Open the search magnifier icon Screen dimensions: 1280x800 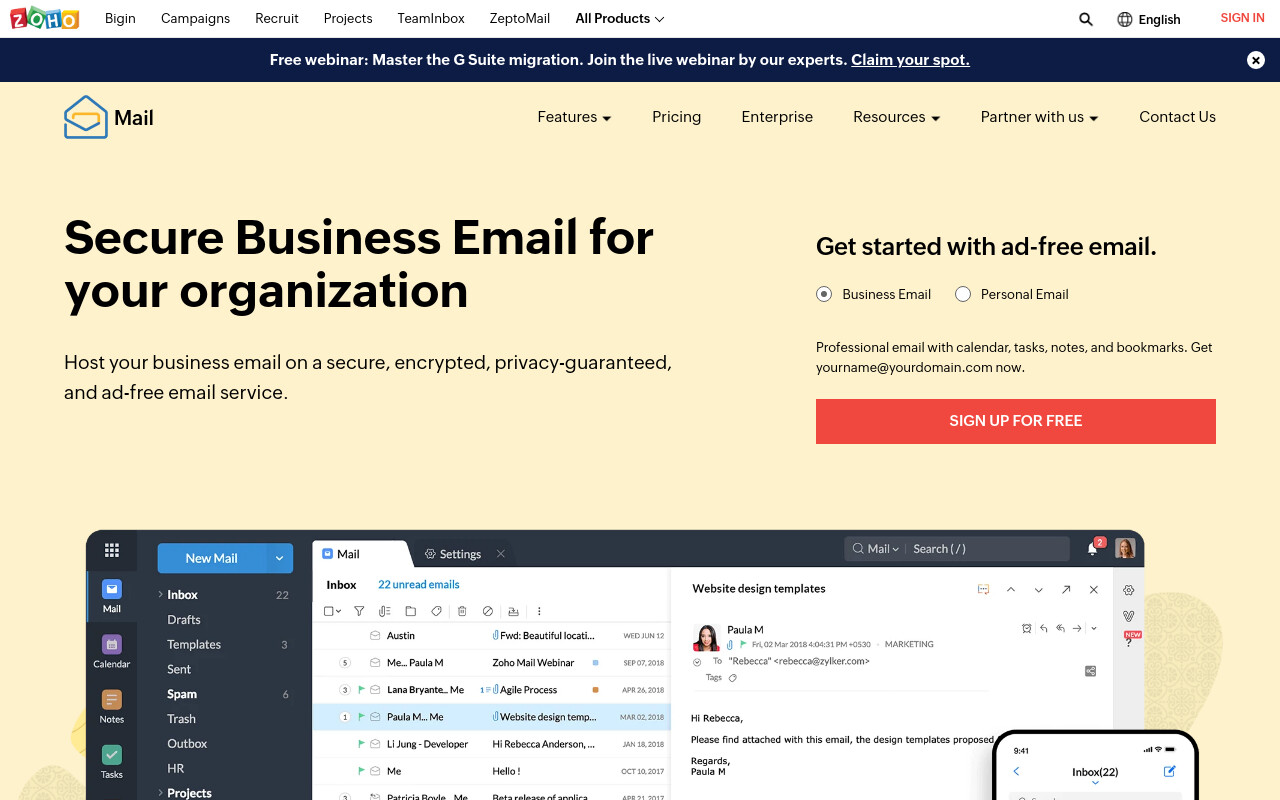point(1086,19)
